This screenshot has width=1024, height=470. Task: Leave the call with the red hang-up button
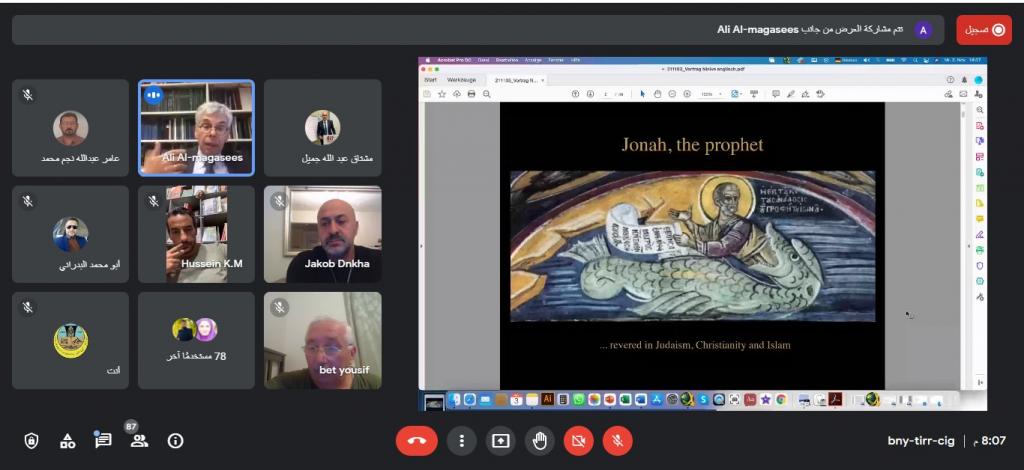click(x=416, y=440)
